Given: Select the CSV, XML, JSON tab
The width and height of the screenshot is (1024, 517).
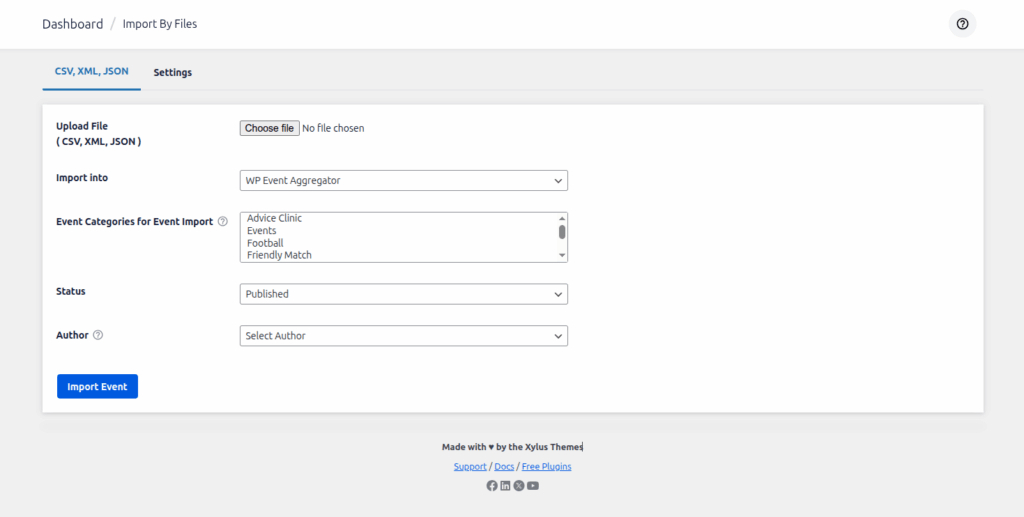Looking at the screenshot, I should [x=91, y=72].
